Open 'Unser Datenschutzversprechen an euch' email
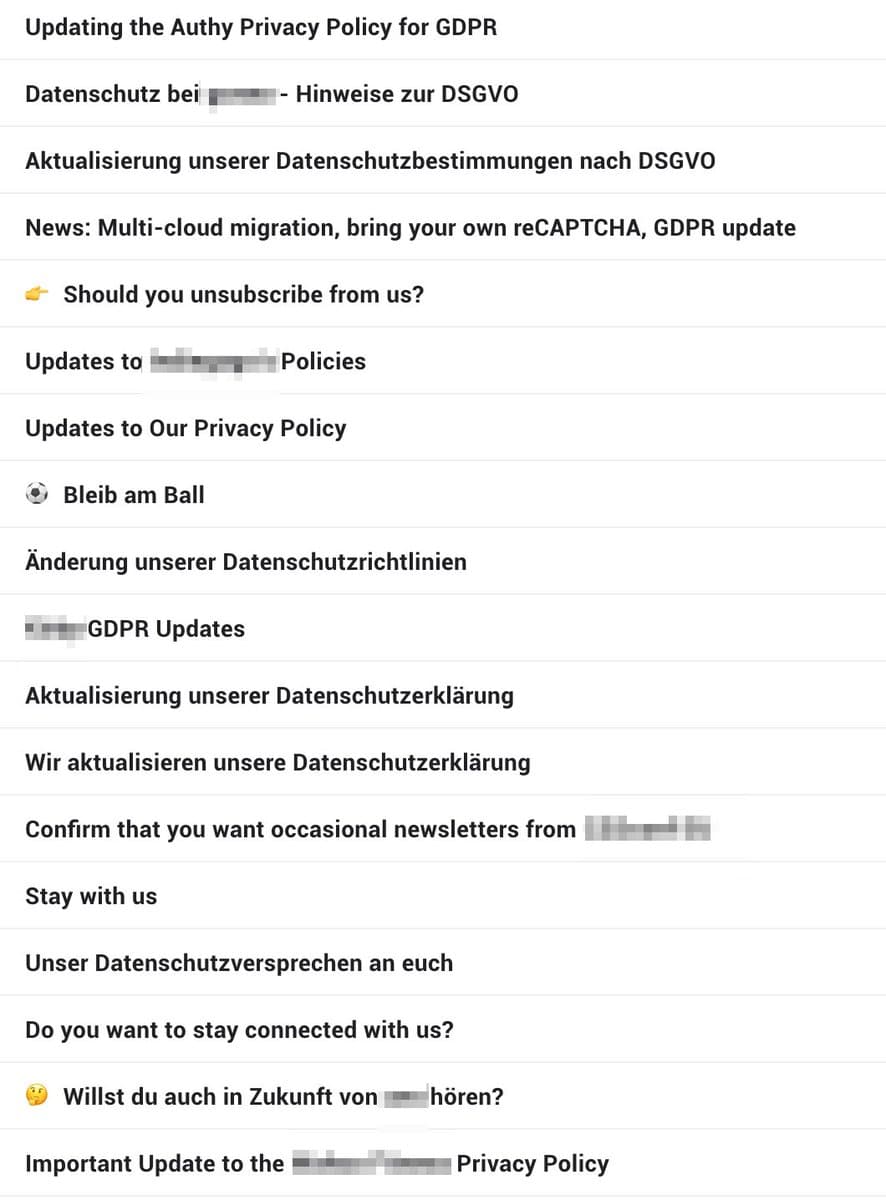The image size is (886, 1200). [239, 963]
